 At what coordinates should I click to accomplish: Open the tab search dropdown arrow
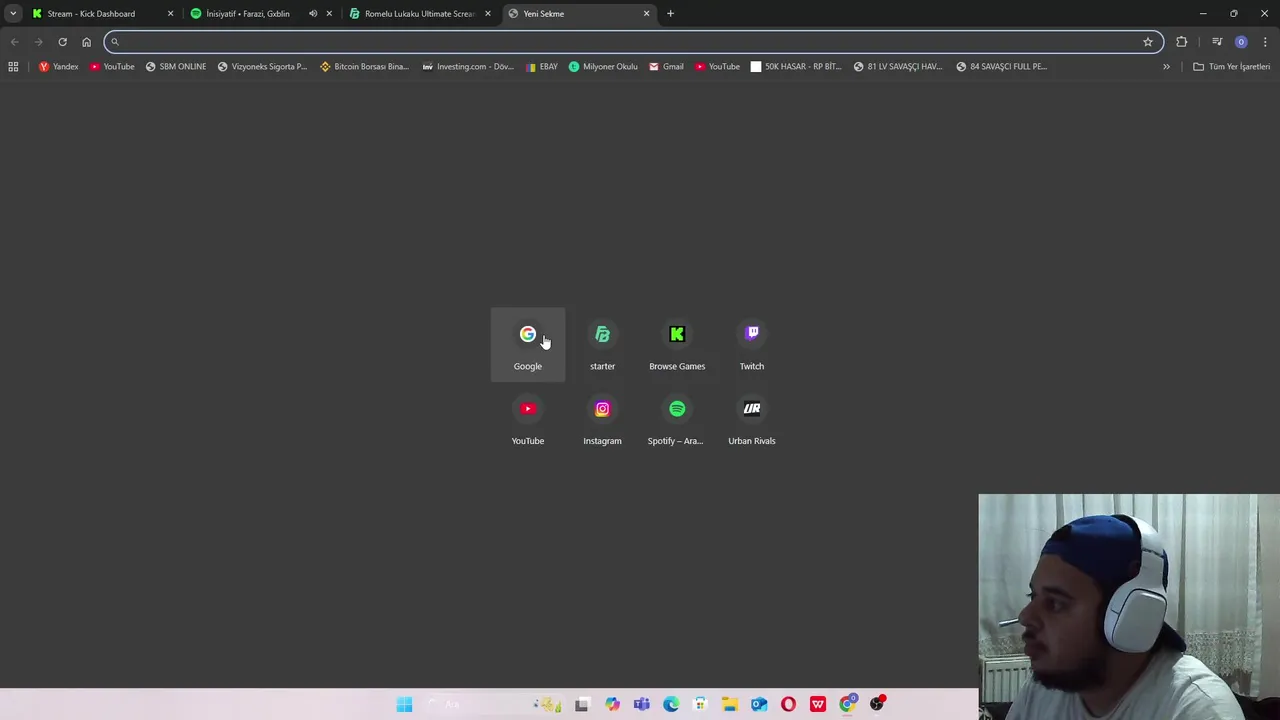[13, 14]
